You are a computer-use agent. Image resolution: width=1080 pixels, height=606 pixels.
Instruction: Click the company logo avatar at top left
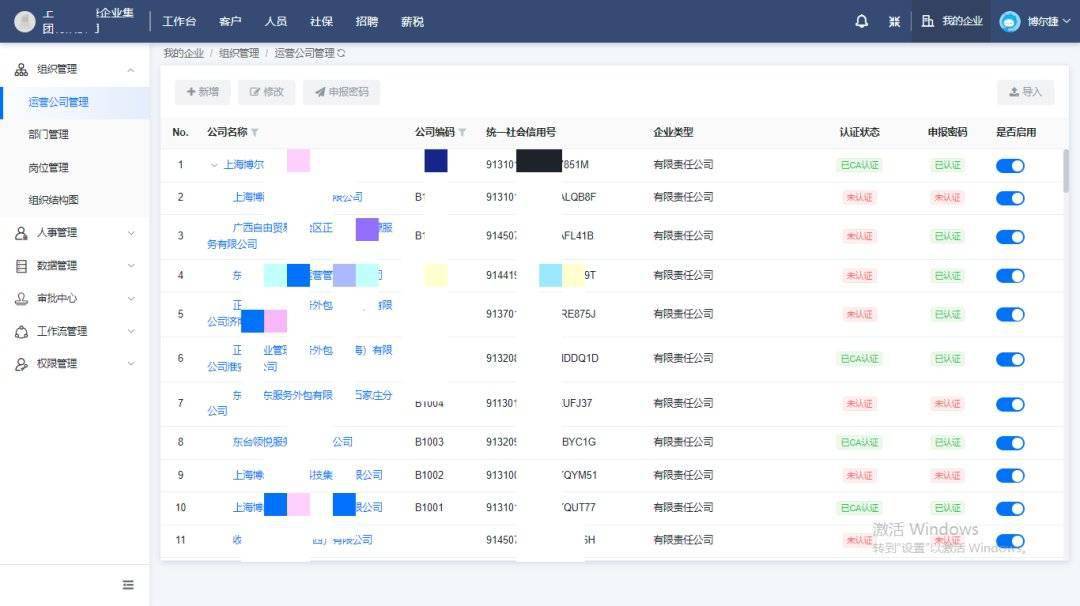[25, 21]
